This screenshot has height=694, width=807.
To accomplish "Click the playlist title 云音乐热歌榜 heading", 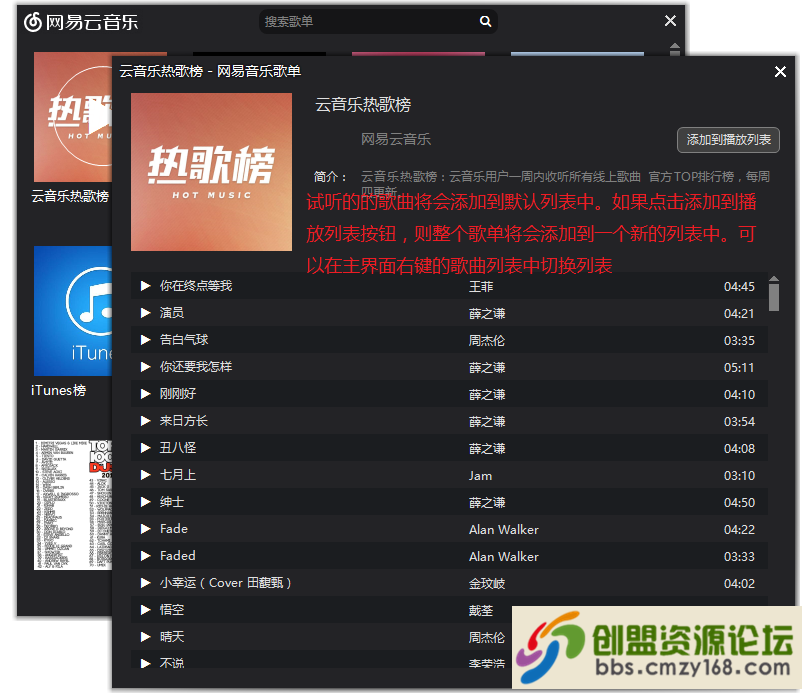I will click(363, 105).
